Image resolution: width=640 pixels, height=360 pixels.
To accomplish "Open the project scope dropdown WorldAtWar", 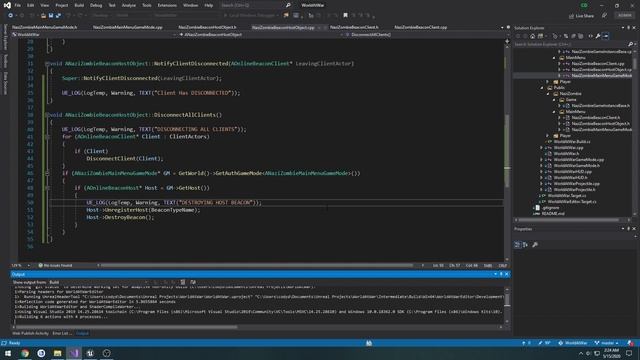I will [94, 35].
